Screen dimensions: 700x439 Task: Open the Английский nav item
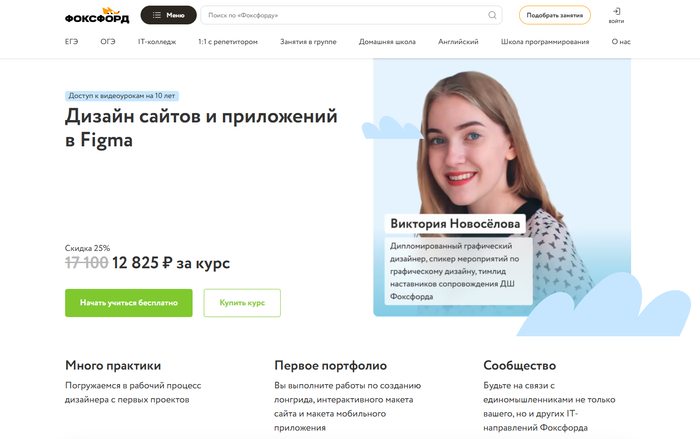tap(458, 42)
